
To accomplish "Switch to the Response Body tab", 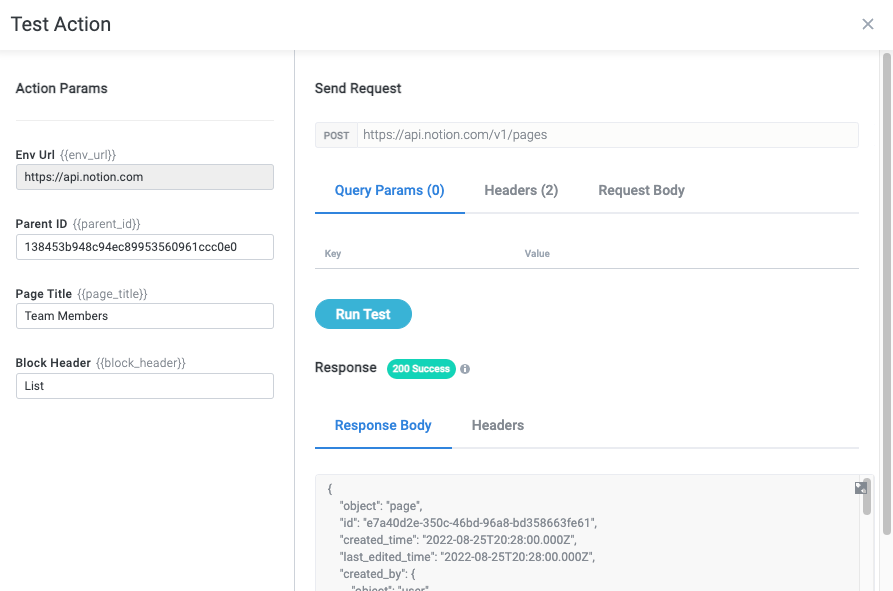I will pos(383,425).
